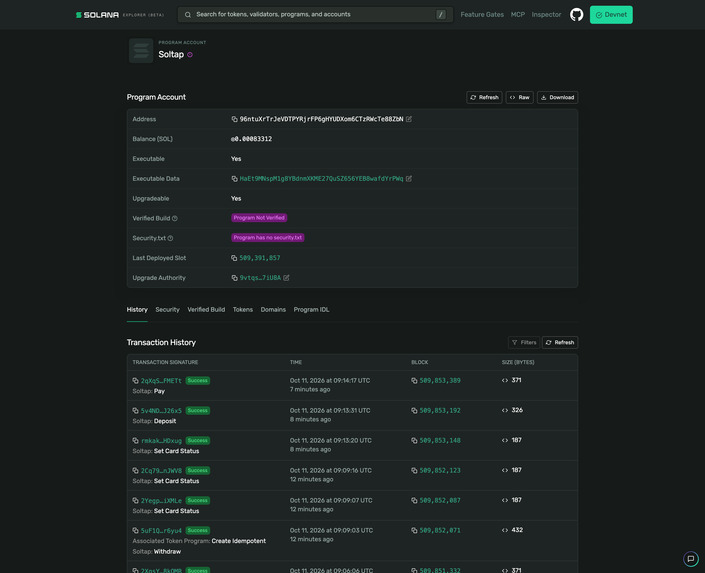Open the Inspector link
Viewport: 705px width, 573px height.
point(546,15)
